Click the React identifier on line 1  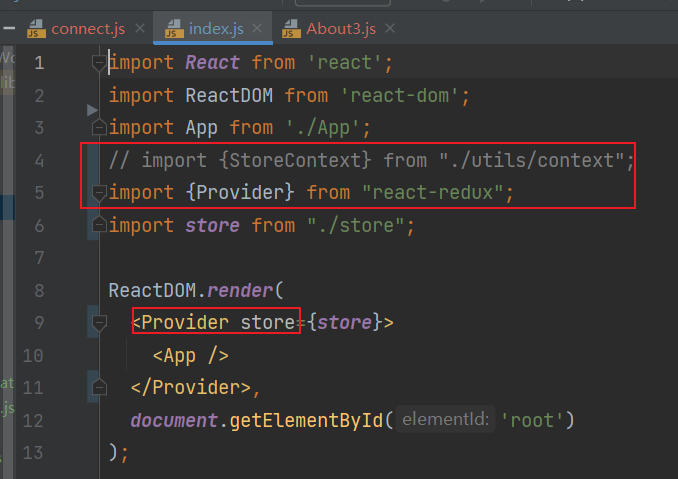tap(212, 63)
